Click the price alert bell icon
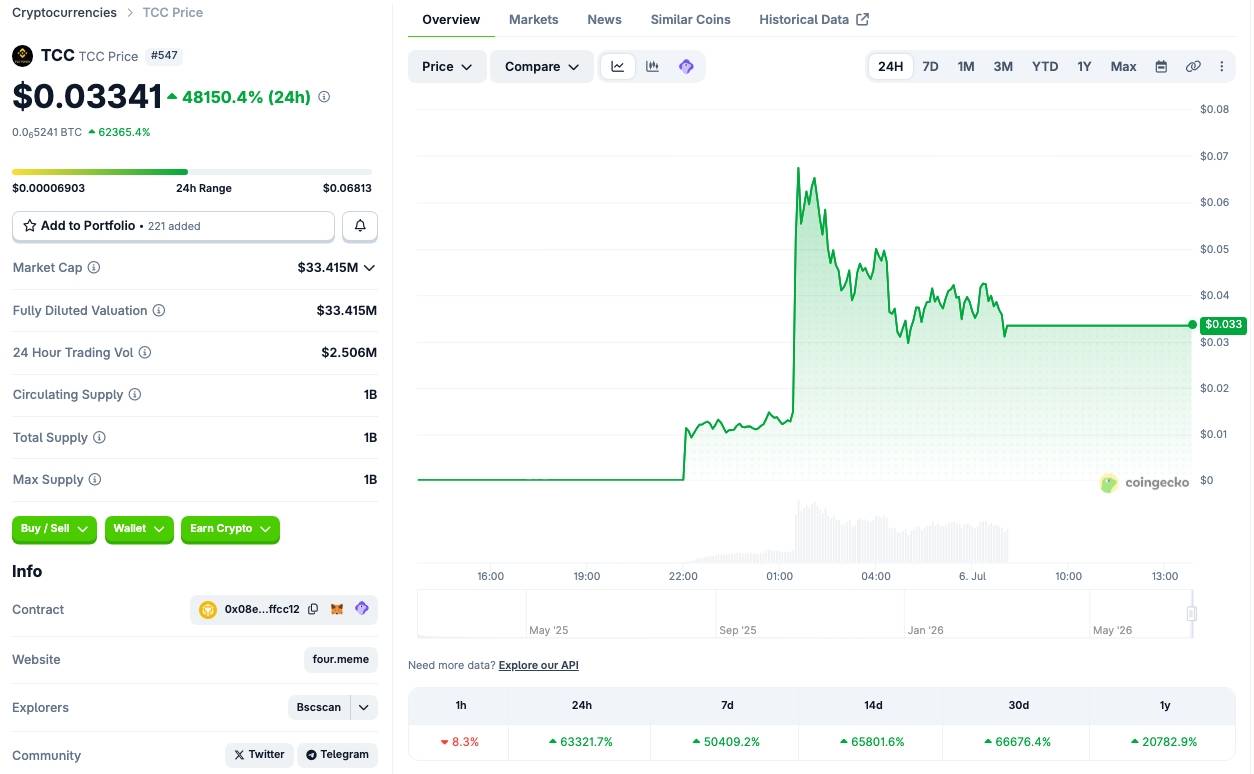Screen dimensions: 1254x774 click(360, 226)
